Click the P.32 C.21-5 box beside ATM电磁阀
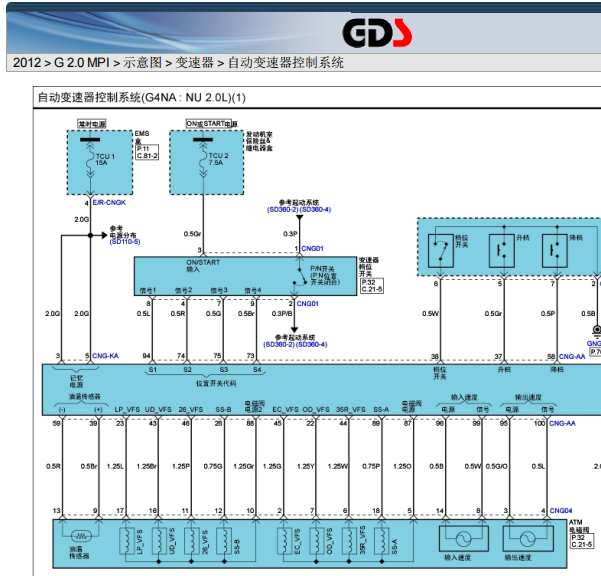Image resolution: width=601 pixels, height=576 pixels. 581,541
